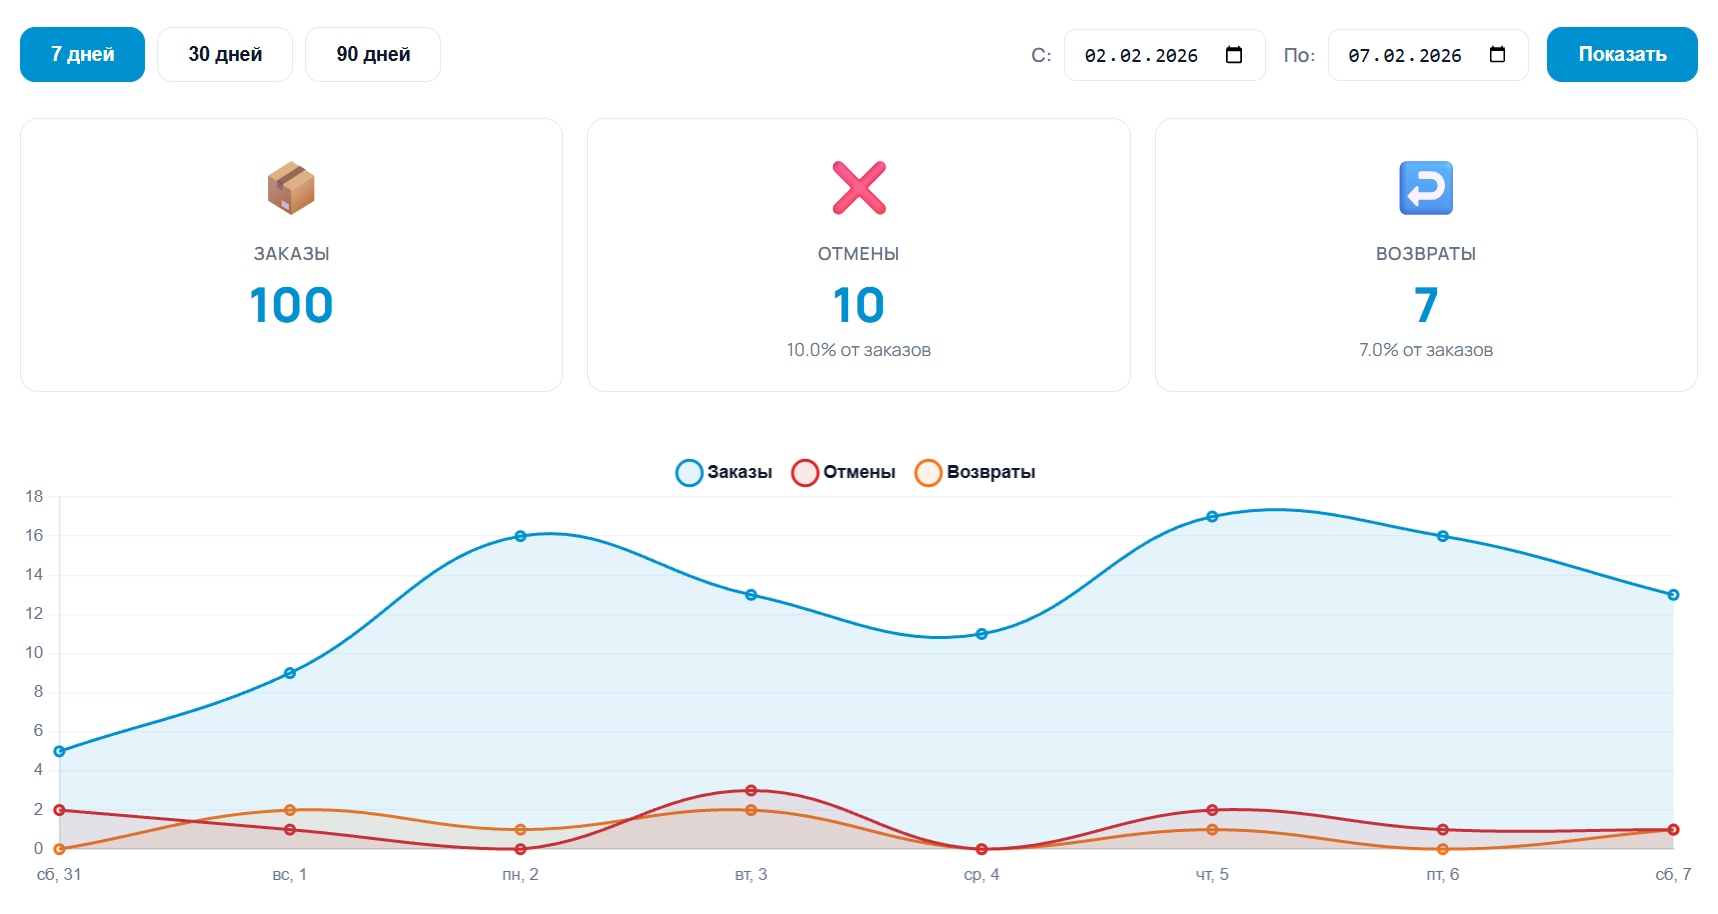Click the orders peak point on чт, 5
Screen dimensions: 1718x914
[1212, 517]
